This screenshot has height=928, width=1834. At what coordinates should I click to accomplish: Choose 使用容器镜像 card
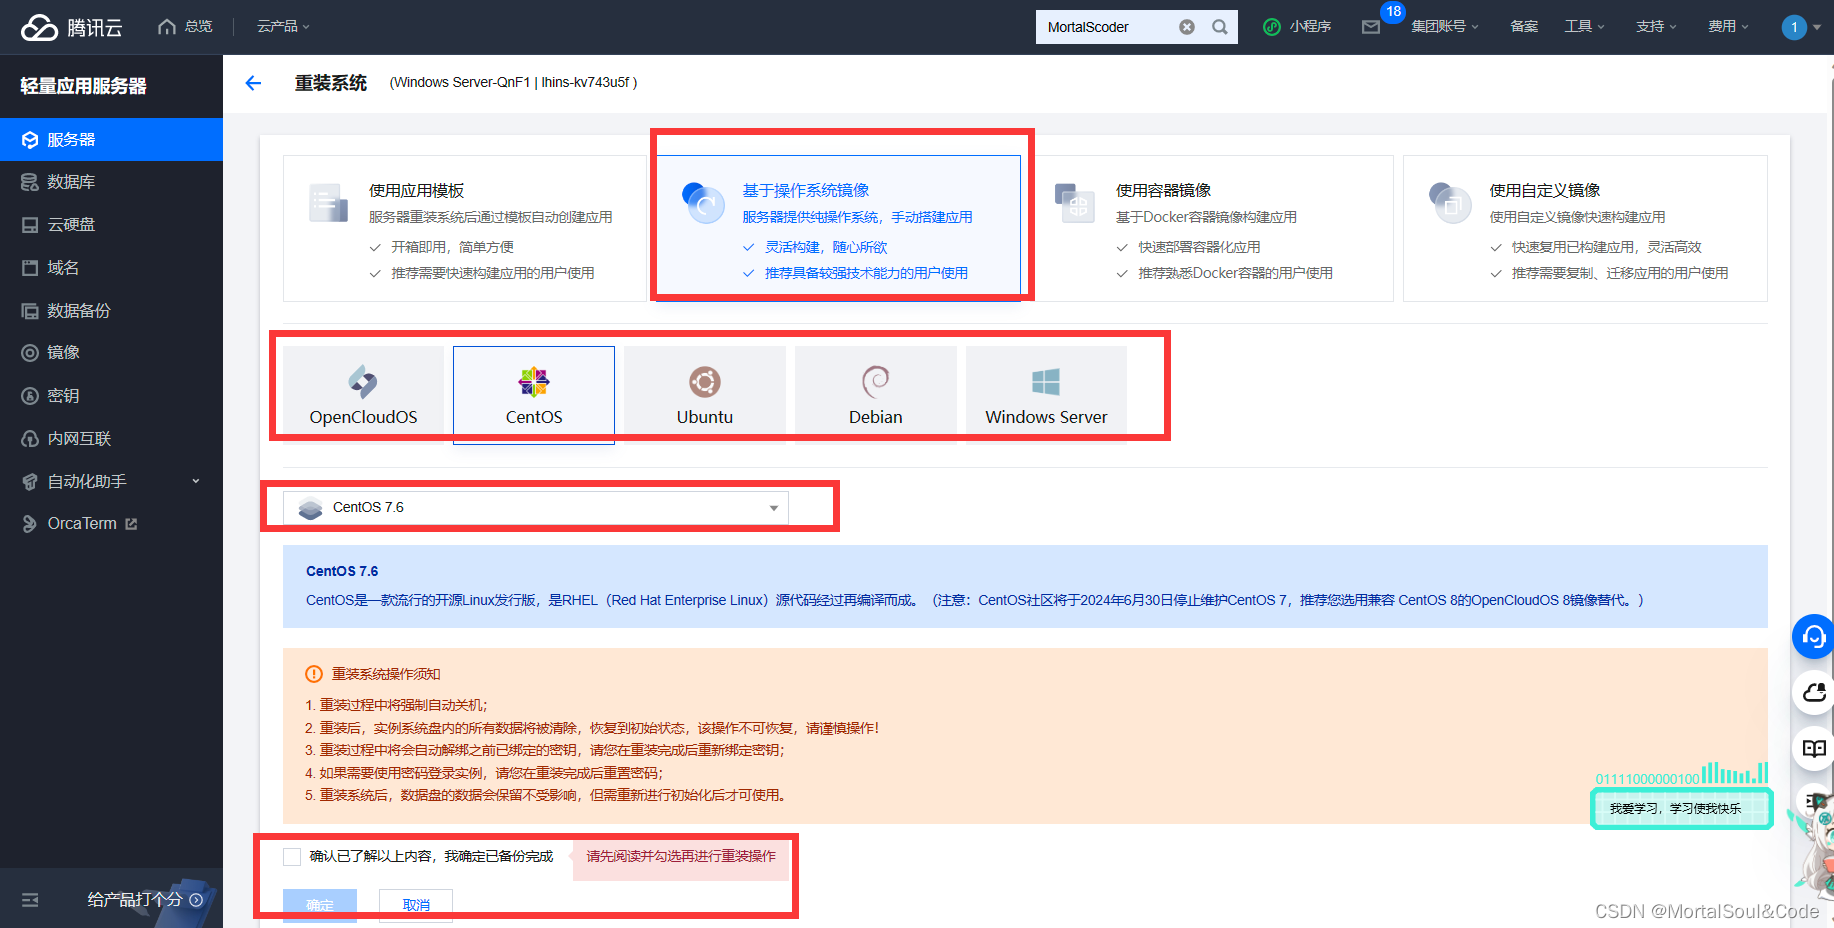pos(1212,228)
